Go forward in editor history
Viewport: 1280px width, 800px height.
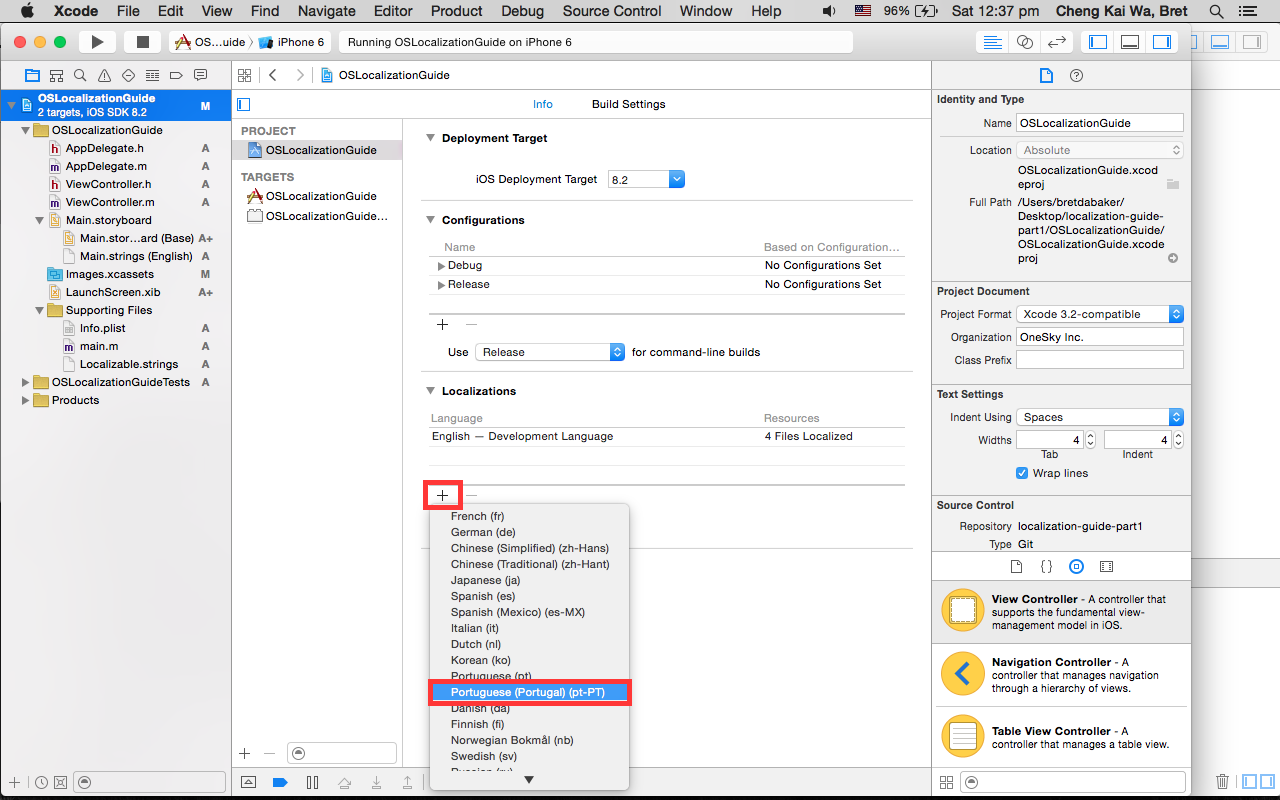299,75
